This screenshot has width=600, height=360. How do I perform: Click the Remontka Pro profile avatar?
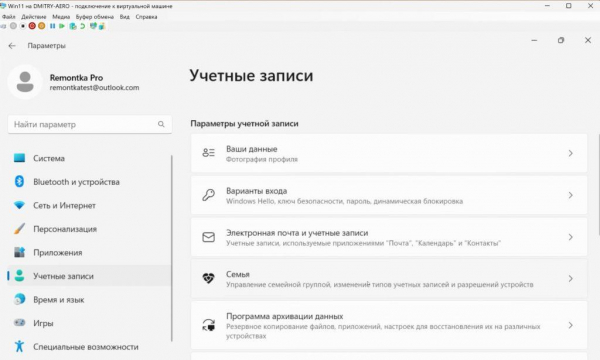coord(25,82)
